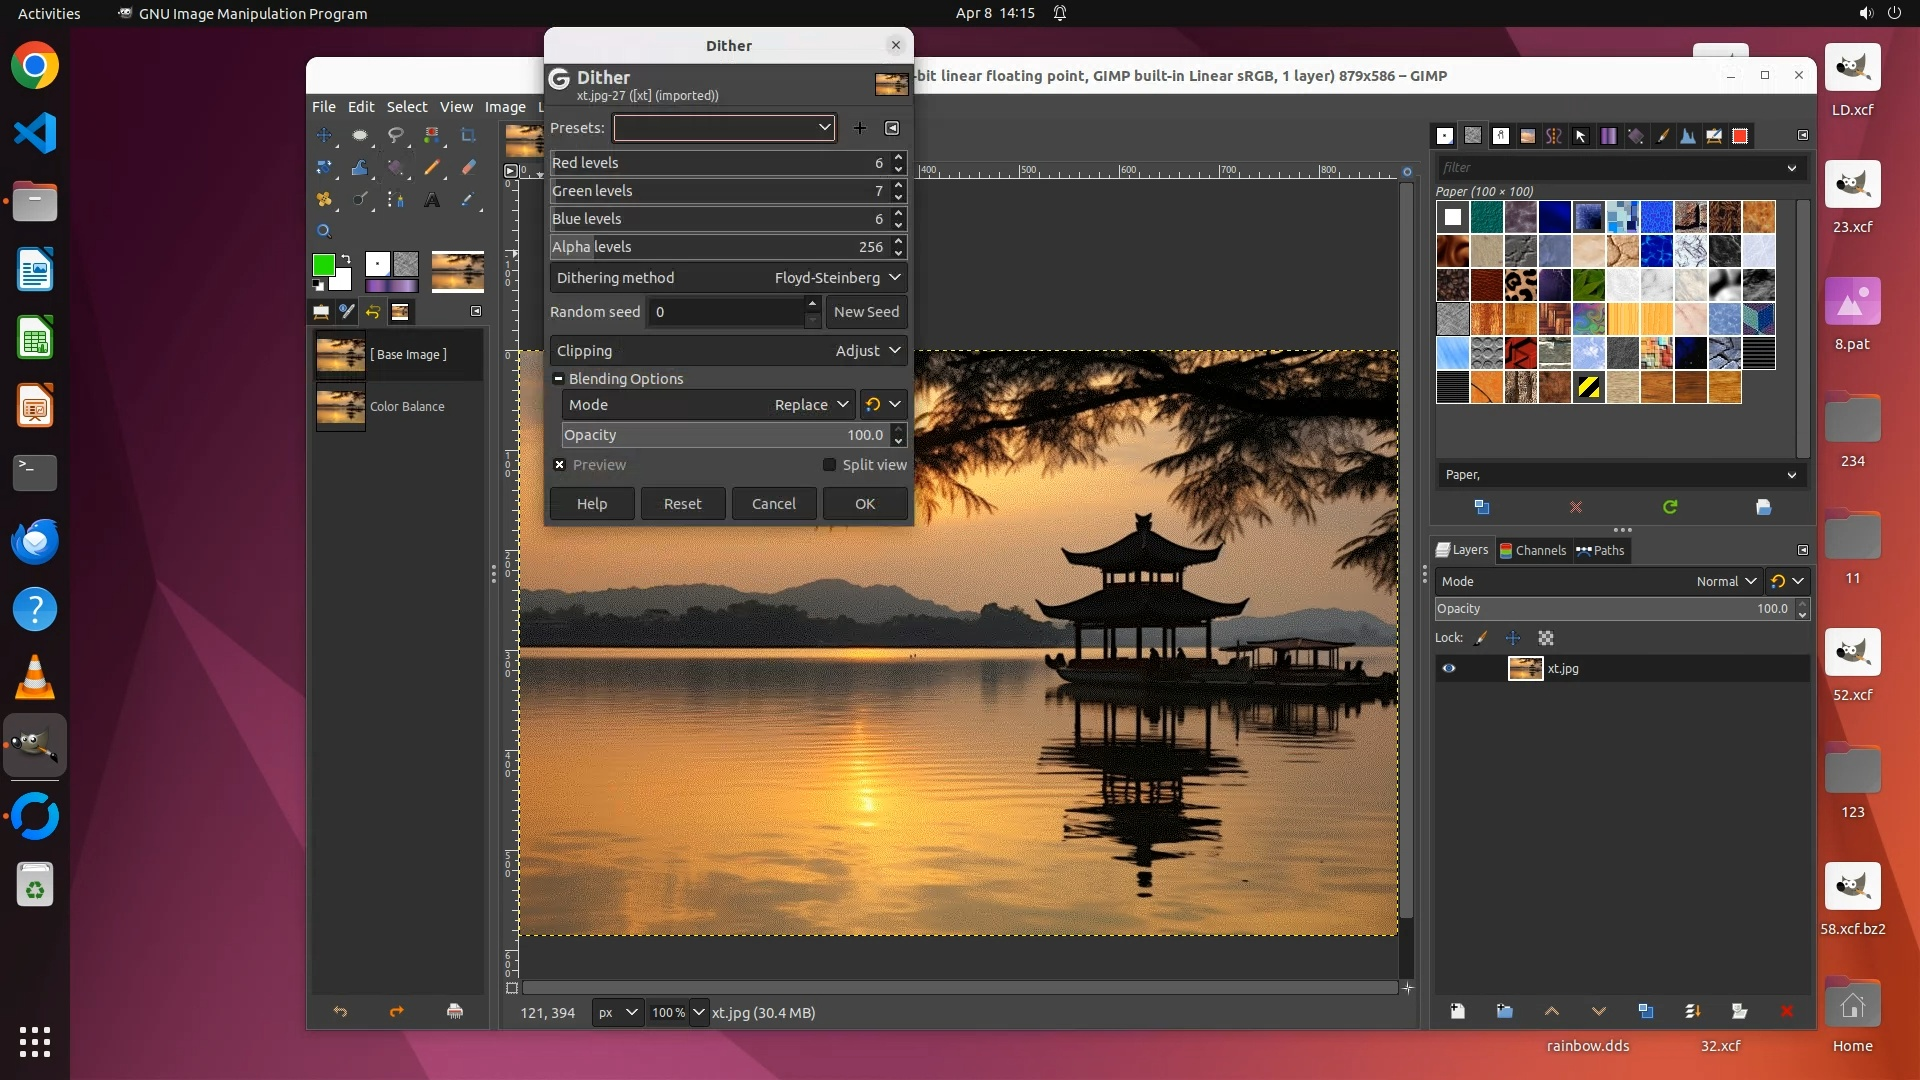The image size is (1920, 1080).
Task: Select the Crop tool
Action: coord(468,135)
